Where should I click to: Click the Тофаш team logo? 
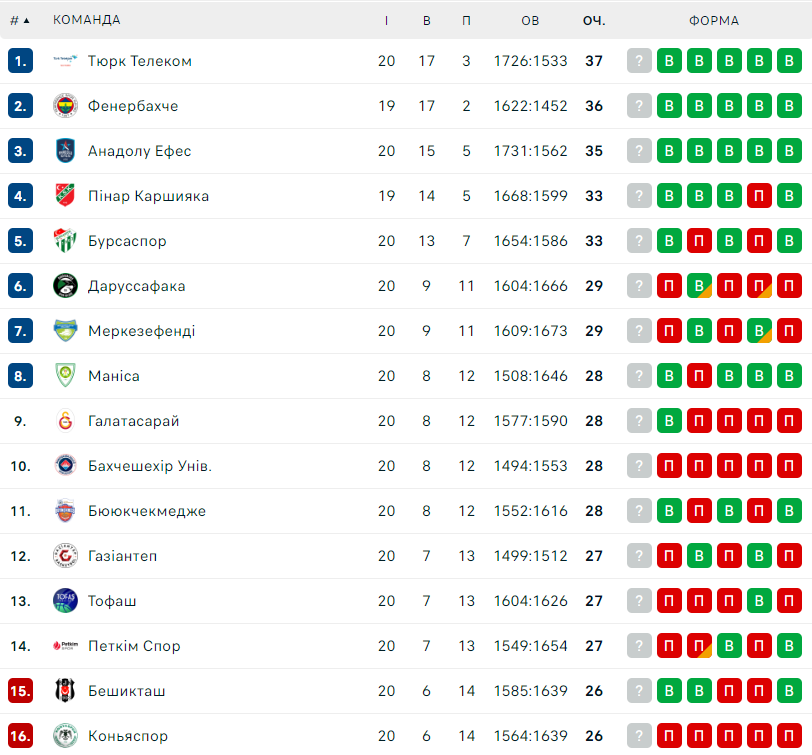tap(65, 601)
